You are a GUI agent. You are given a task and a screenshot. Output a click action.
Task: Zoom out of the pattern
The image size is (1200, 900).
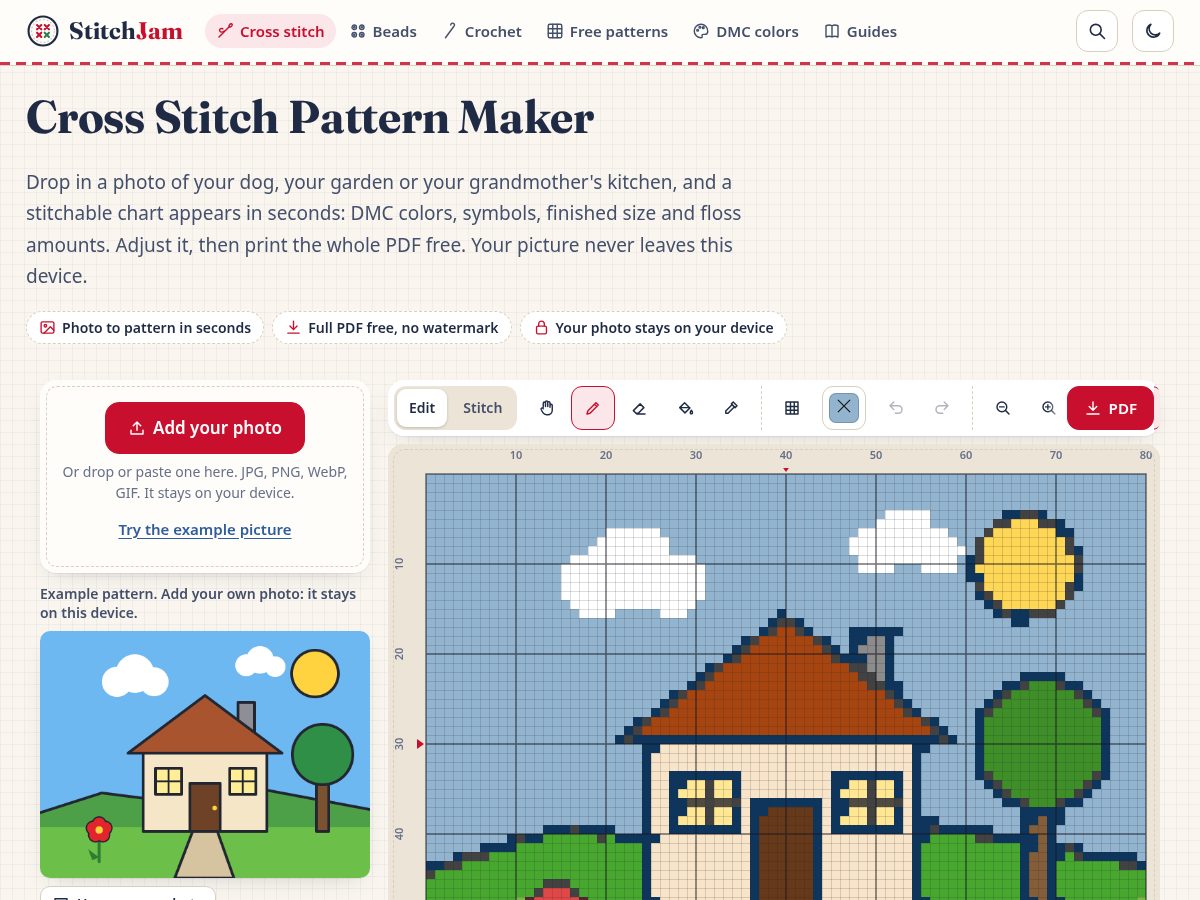tap(1003, 408)
